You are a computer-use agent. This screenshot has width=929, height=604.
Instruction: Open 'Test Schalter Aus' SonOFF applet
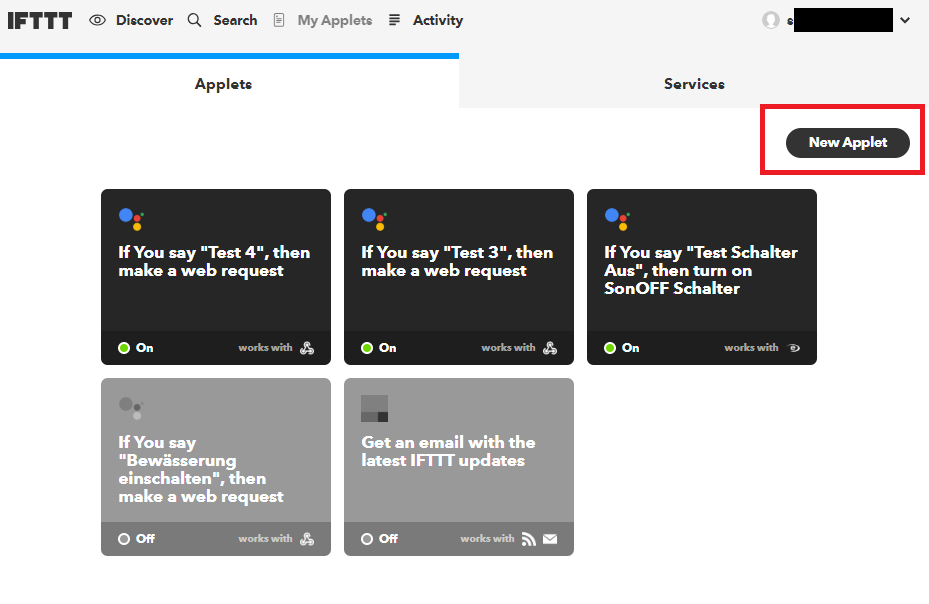tap(700, 270)
